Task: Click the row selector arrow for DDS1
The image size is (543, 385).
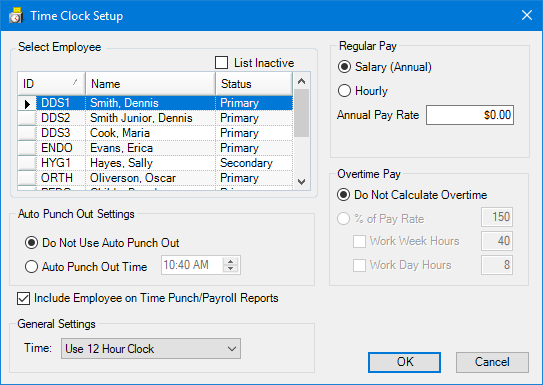Action: click(x=27, y=104)
